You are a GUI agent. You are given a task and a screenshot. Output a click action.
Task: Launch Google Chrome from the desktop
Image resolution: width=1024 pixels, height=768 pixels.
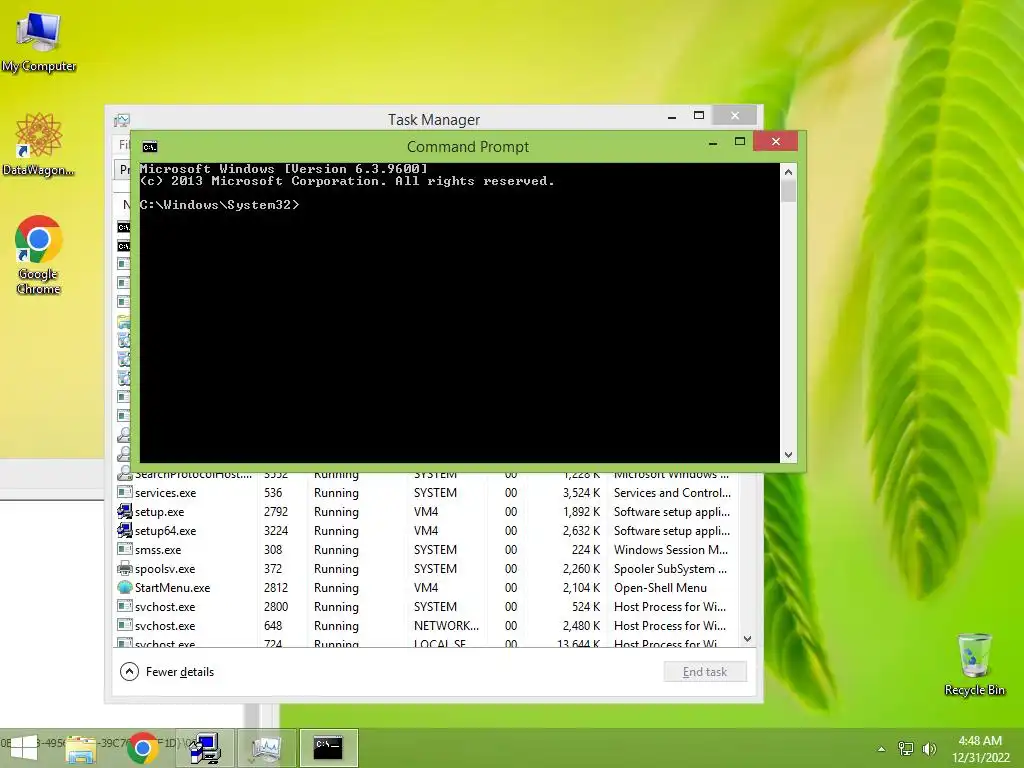pyautogui.click(x=39, y=255)
